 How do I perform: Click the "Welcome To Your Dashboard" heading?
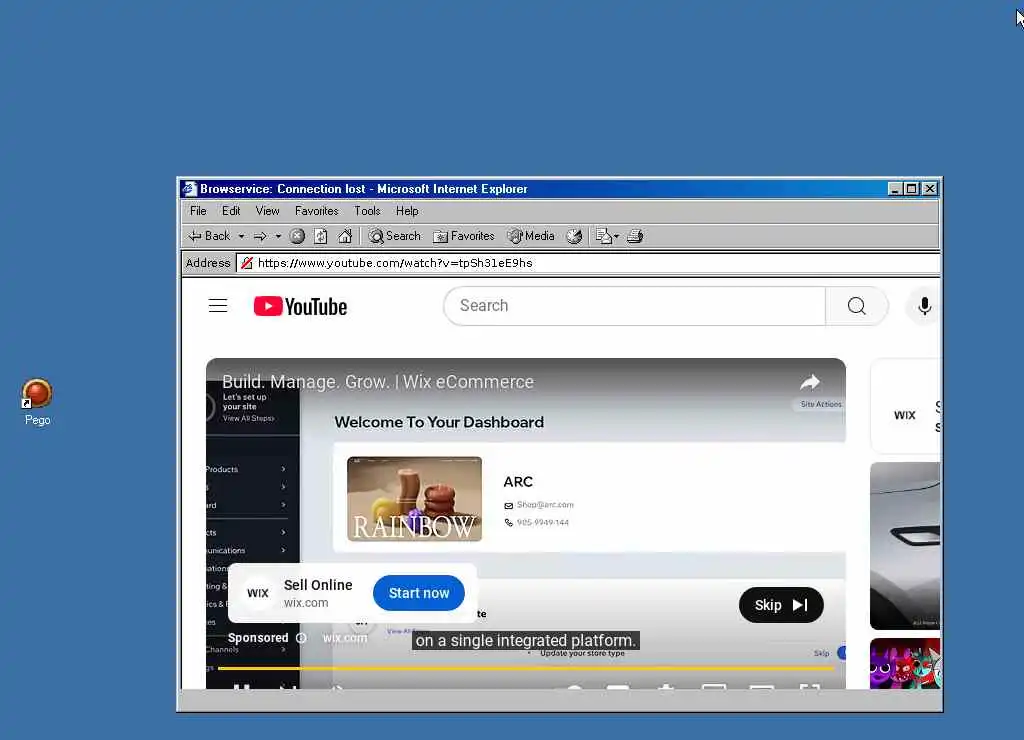tap(439, 422)
